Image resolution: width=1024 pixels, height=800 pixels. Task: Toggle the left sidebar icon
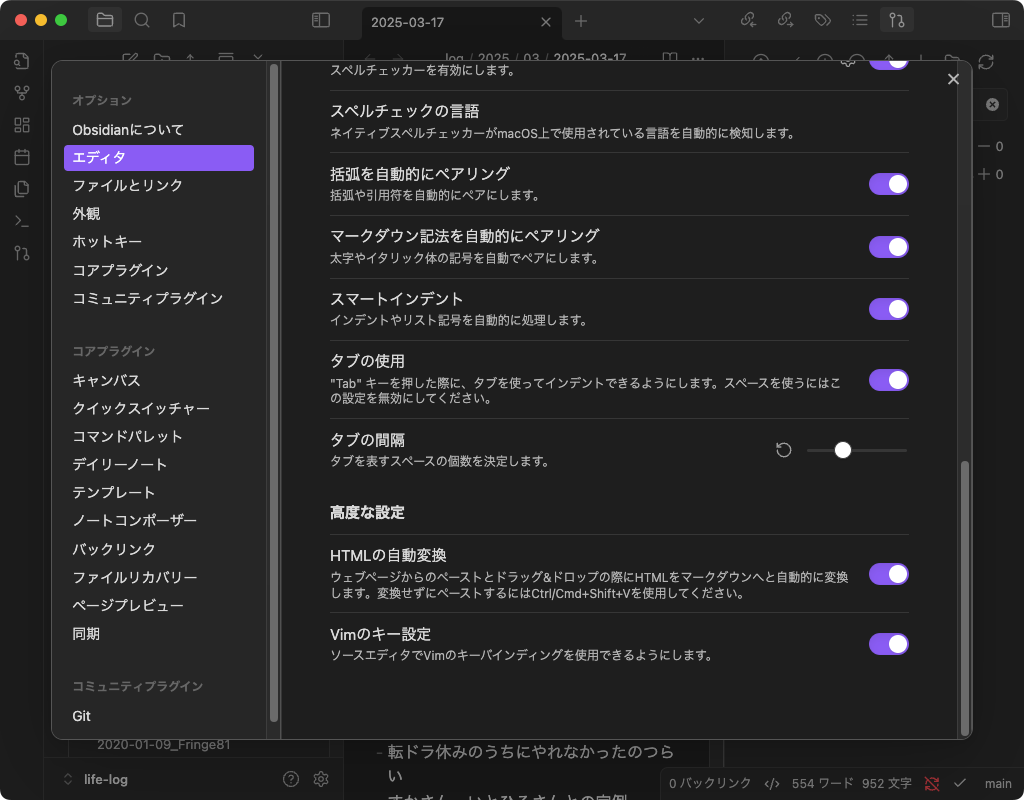click(321, 20)
